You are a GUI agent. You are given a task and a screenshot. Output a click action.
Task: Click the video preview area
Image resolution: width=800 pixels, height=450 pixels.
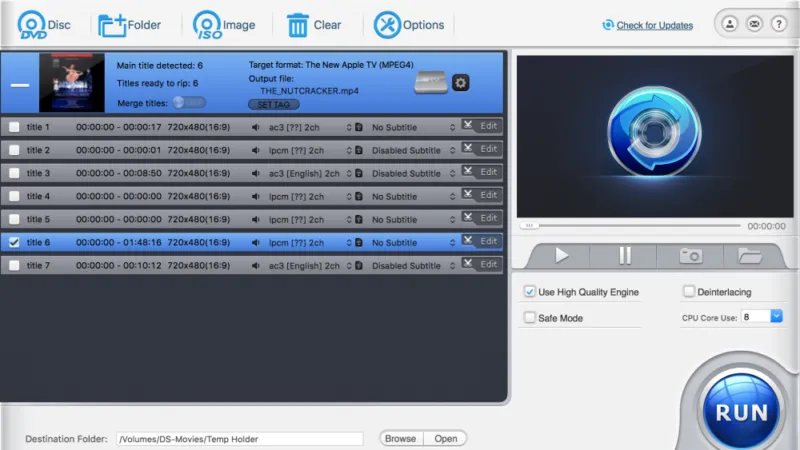[x=655, y=137]
